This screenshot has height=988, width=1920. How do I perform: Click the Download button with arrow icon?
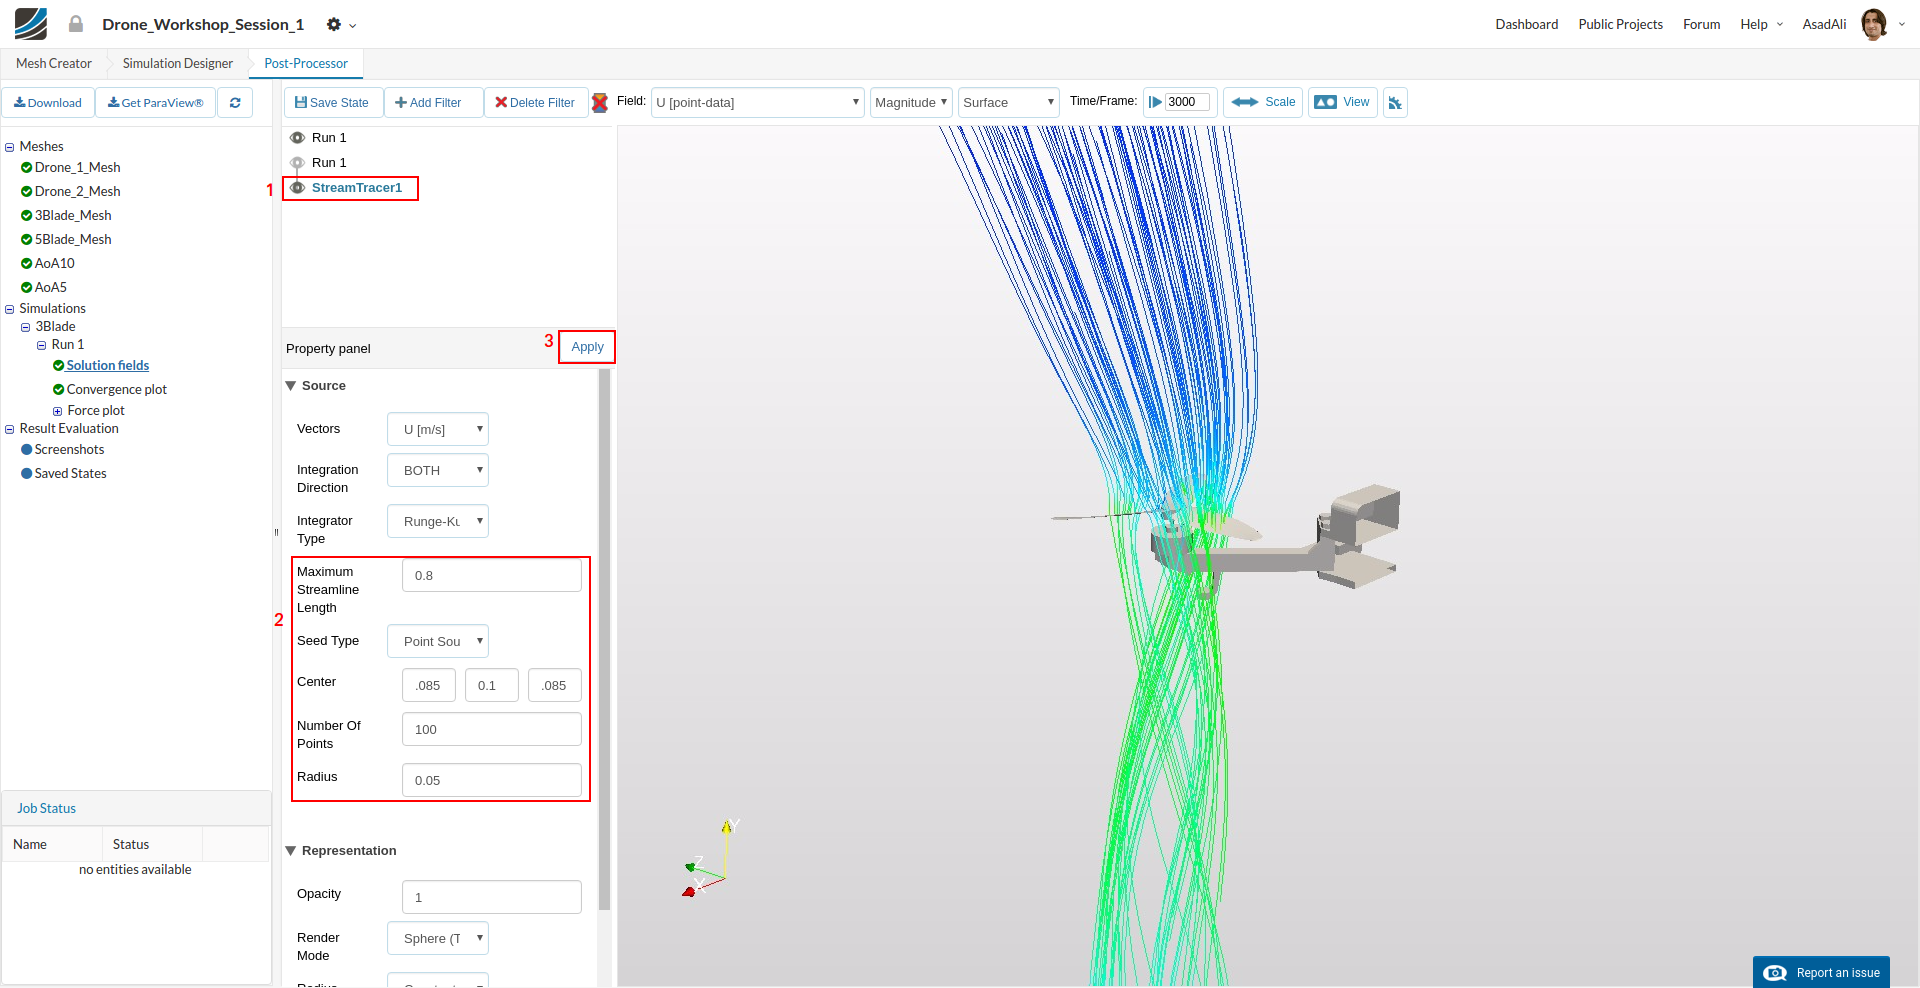click(48, 103)
